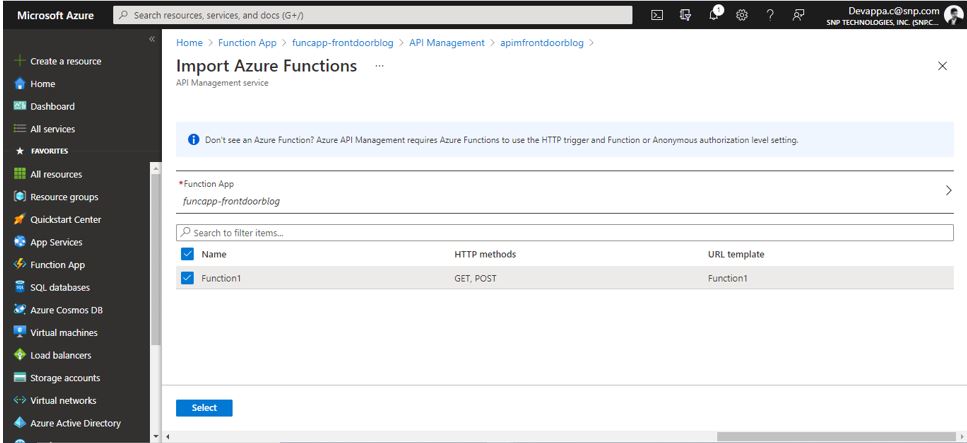Uncheck the Function1 checkbox
Image resolution: width=967 pixels, height=443 pixels.
pyautogui.click(x=187, y=278)
